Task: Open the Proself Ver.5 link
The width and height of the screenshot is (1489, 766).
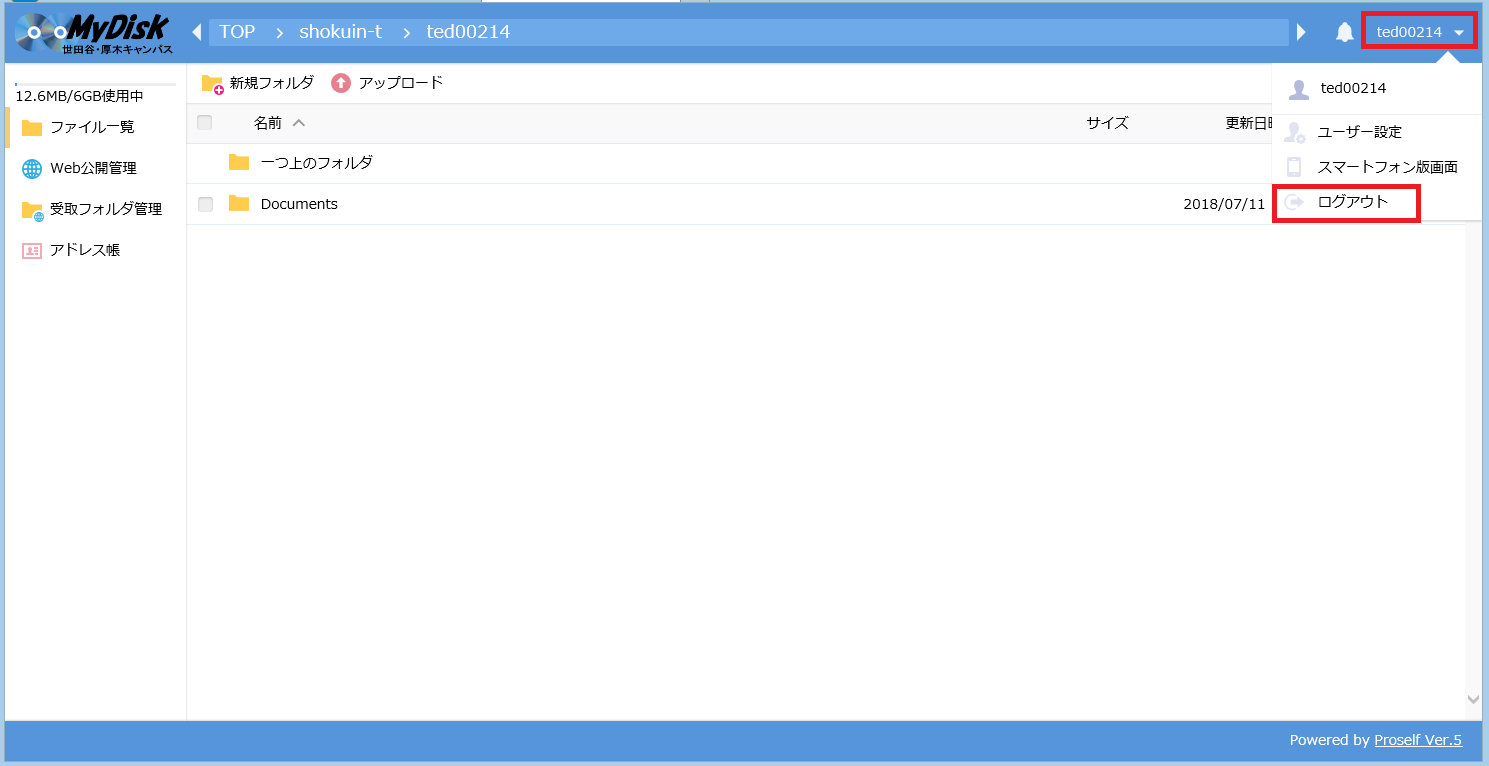Action: 1417,740
